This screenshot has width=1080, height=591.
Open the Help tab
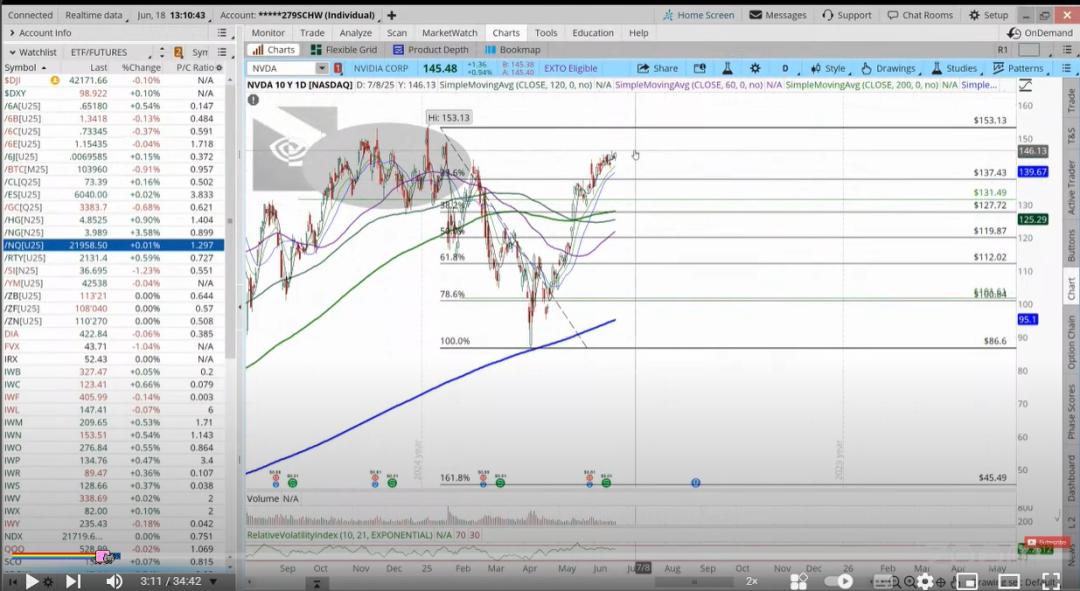pyautogui.click(x=638, y=32)
